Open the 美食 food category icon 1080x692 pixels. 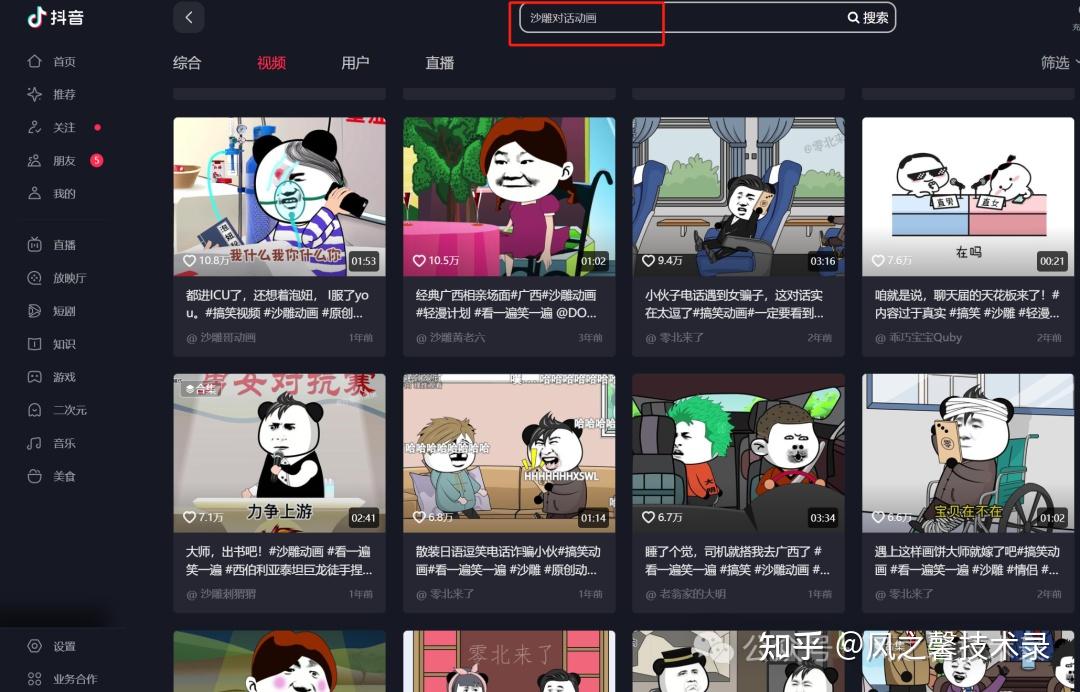point(36,476)
